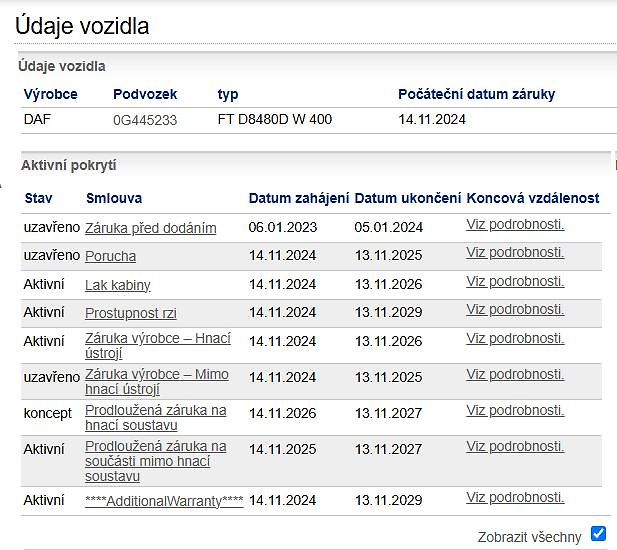View details link in the Porucha row

click(x=515, y=252)
